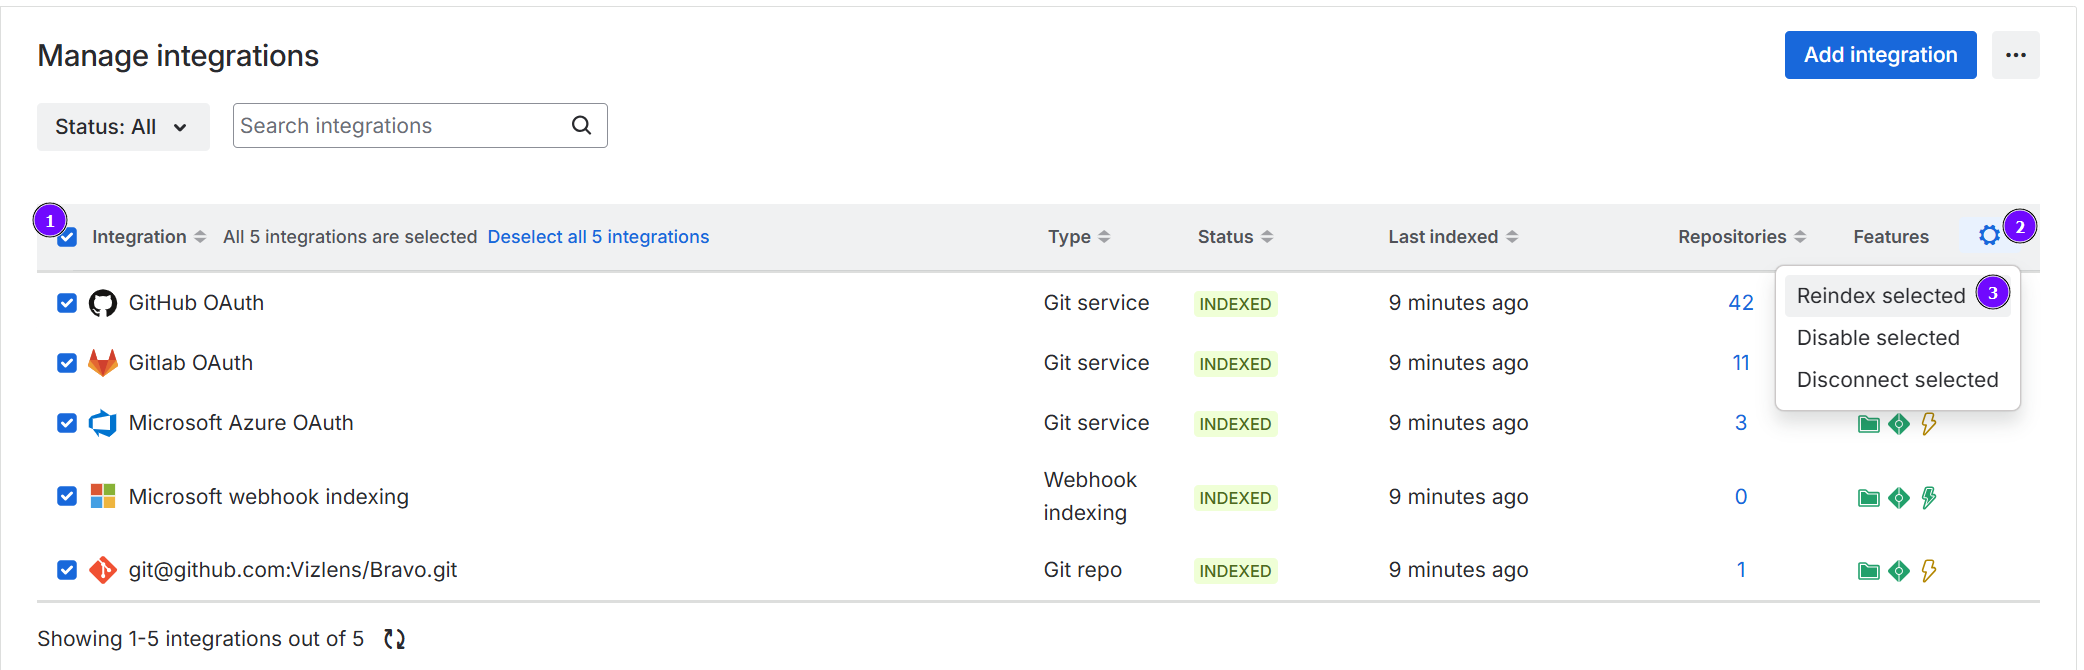Focus the Search integrations field
Viewport: 2084px width, 670px height.
tap(400, 126)
